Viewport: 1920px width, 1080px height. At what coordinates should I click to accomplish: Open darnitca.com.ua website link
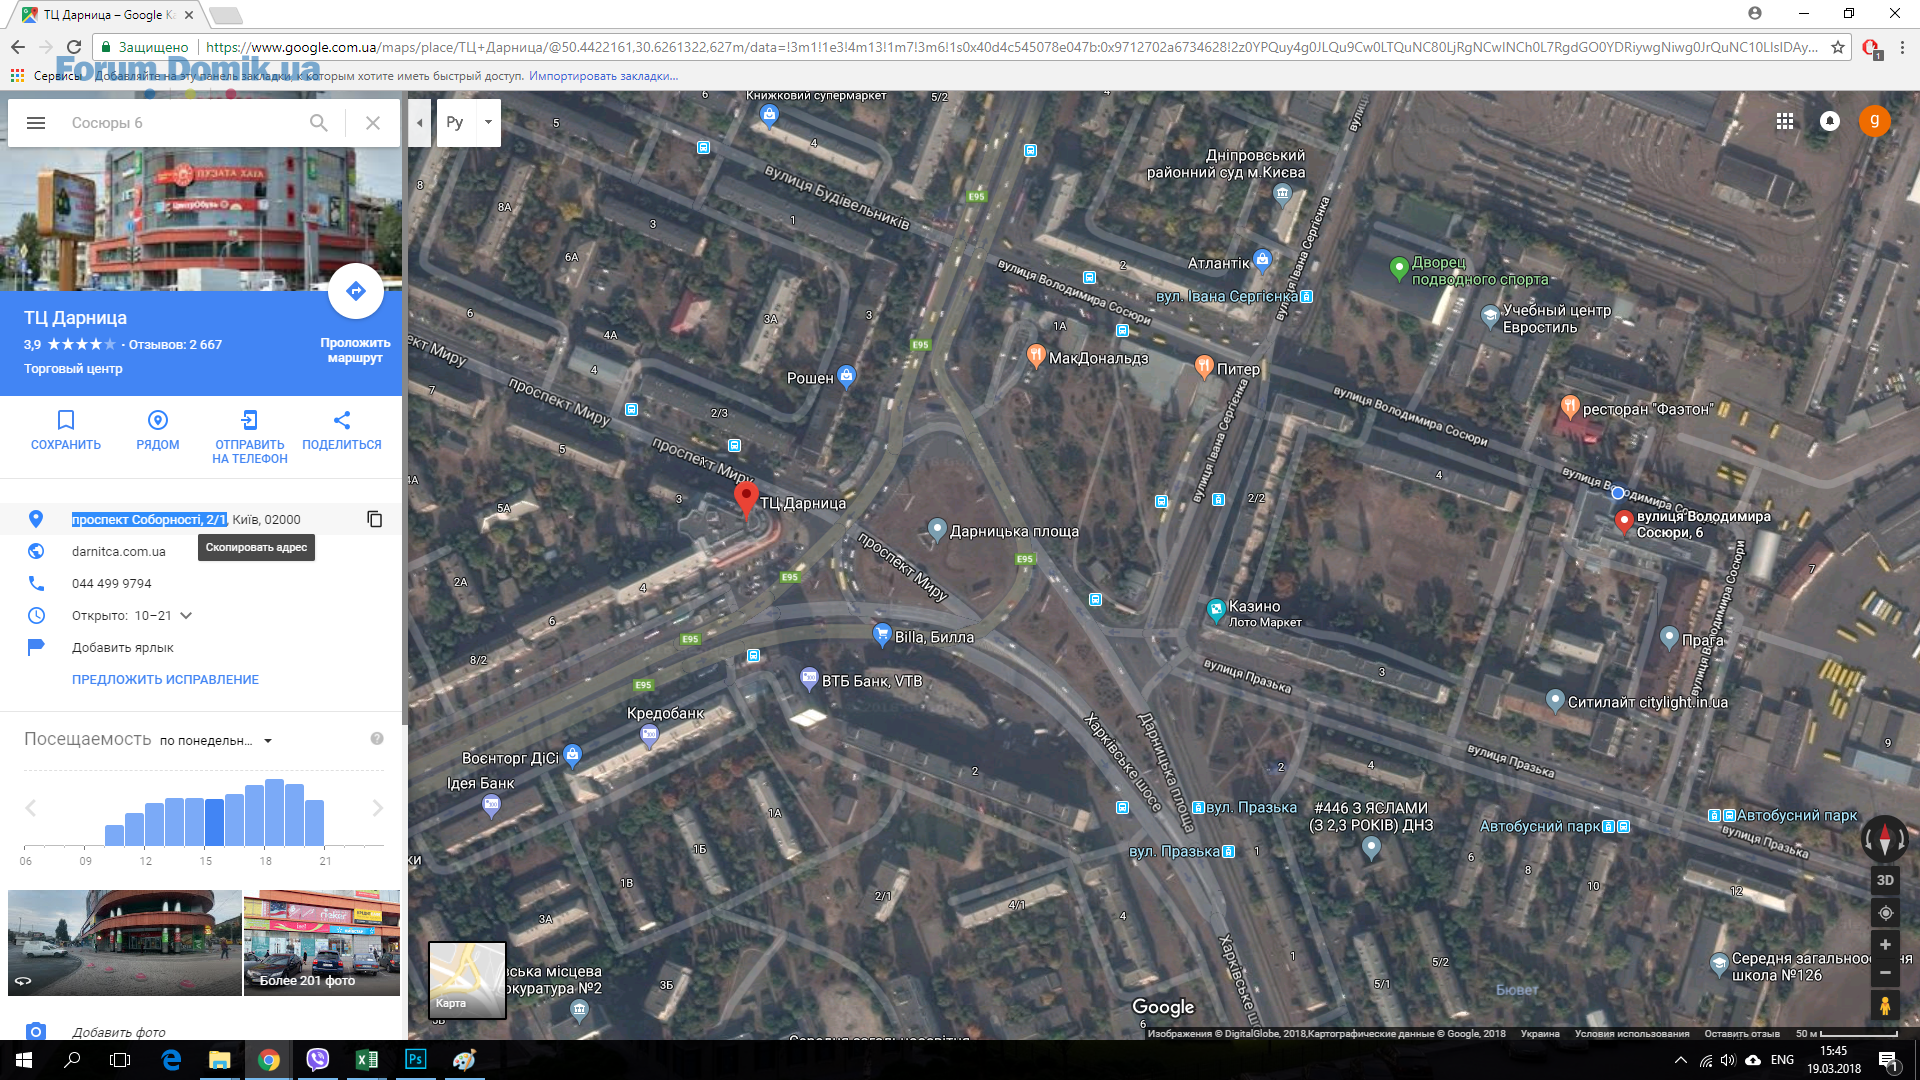click(119, 551)
